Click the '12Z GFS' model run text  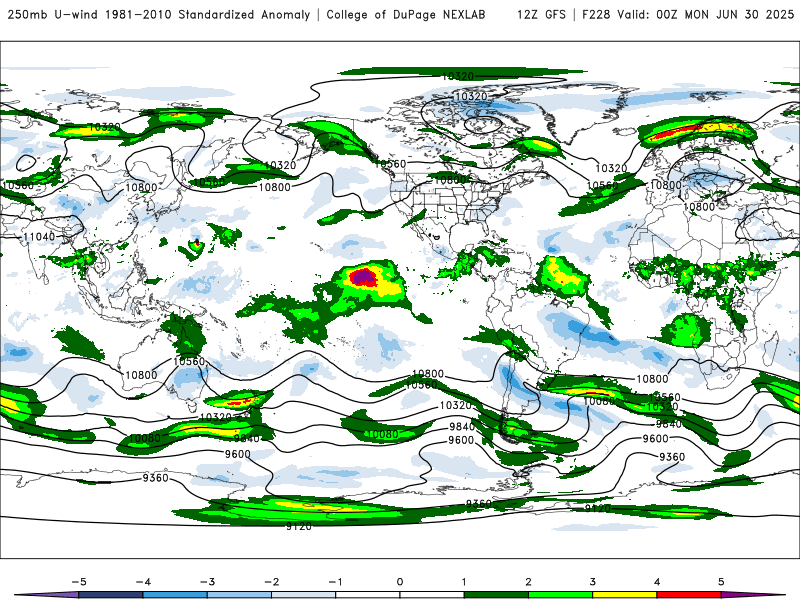point(541,15)
